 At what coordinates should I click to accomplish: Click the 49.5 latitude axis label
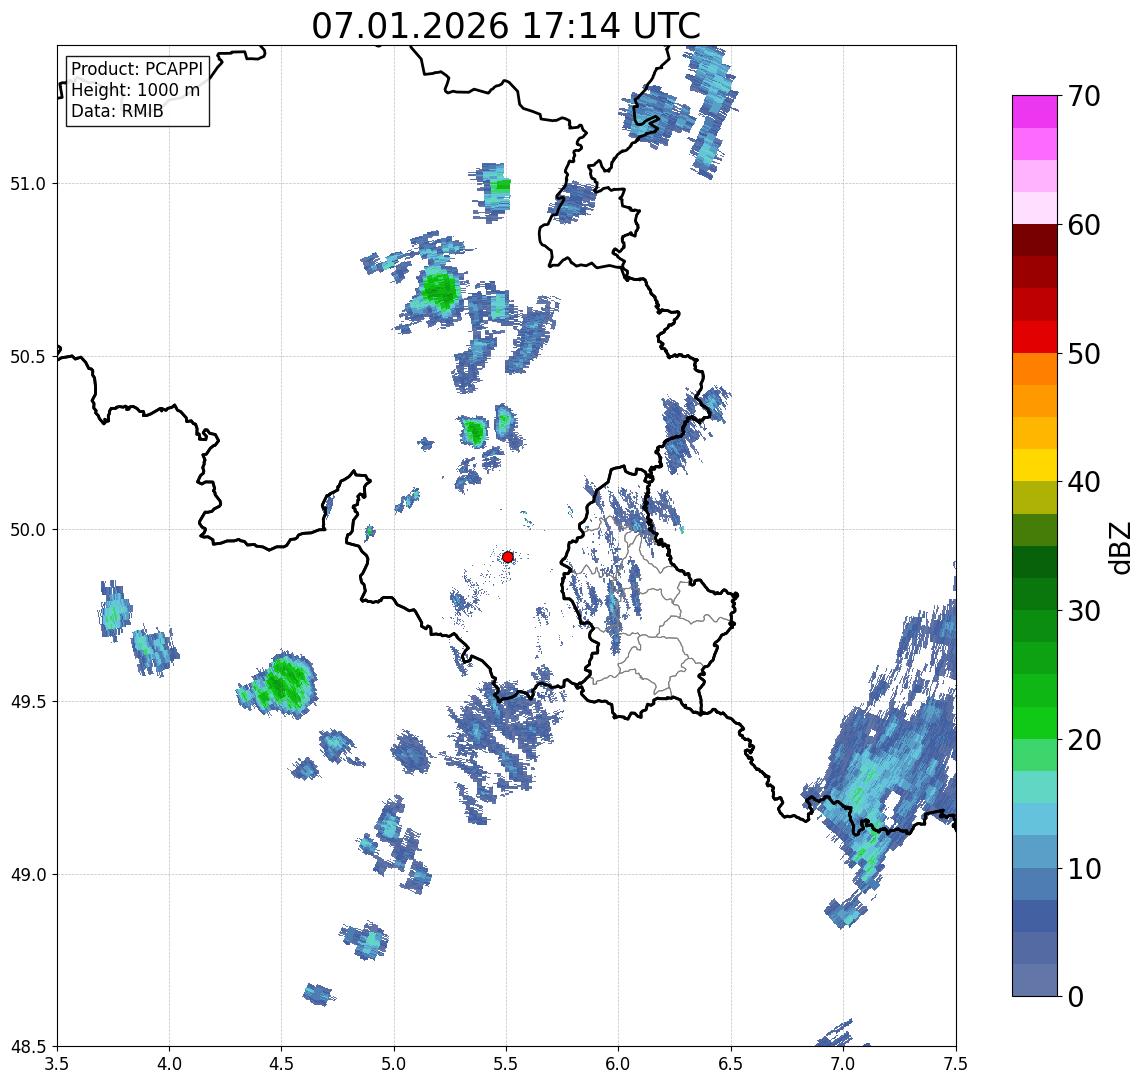click(28, 702)
